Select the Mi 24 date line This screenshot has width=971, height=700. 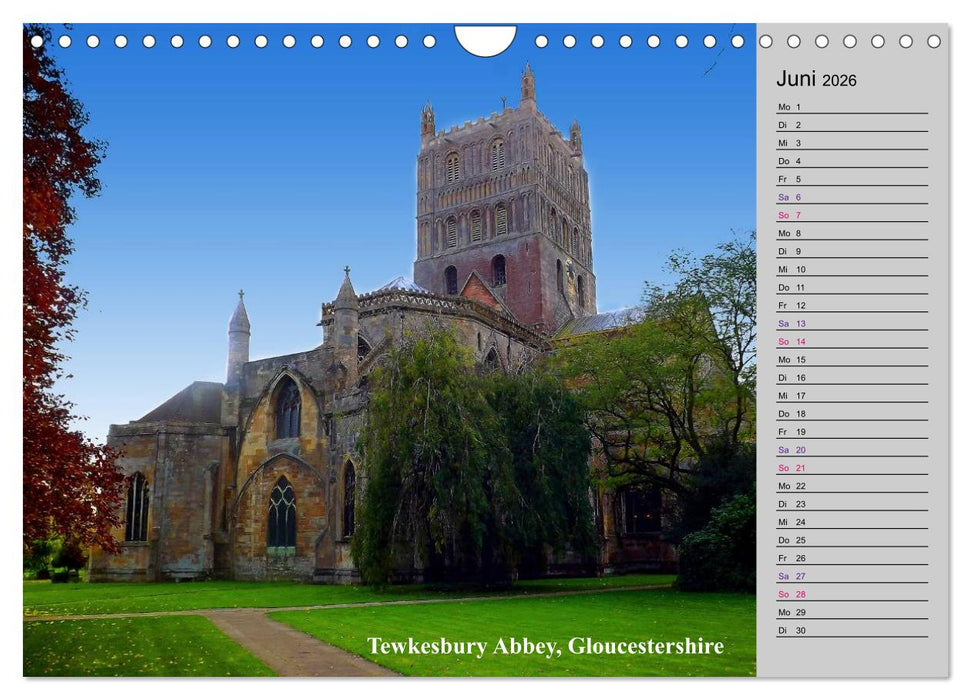[x=852, y=522]
